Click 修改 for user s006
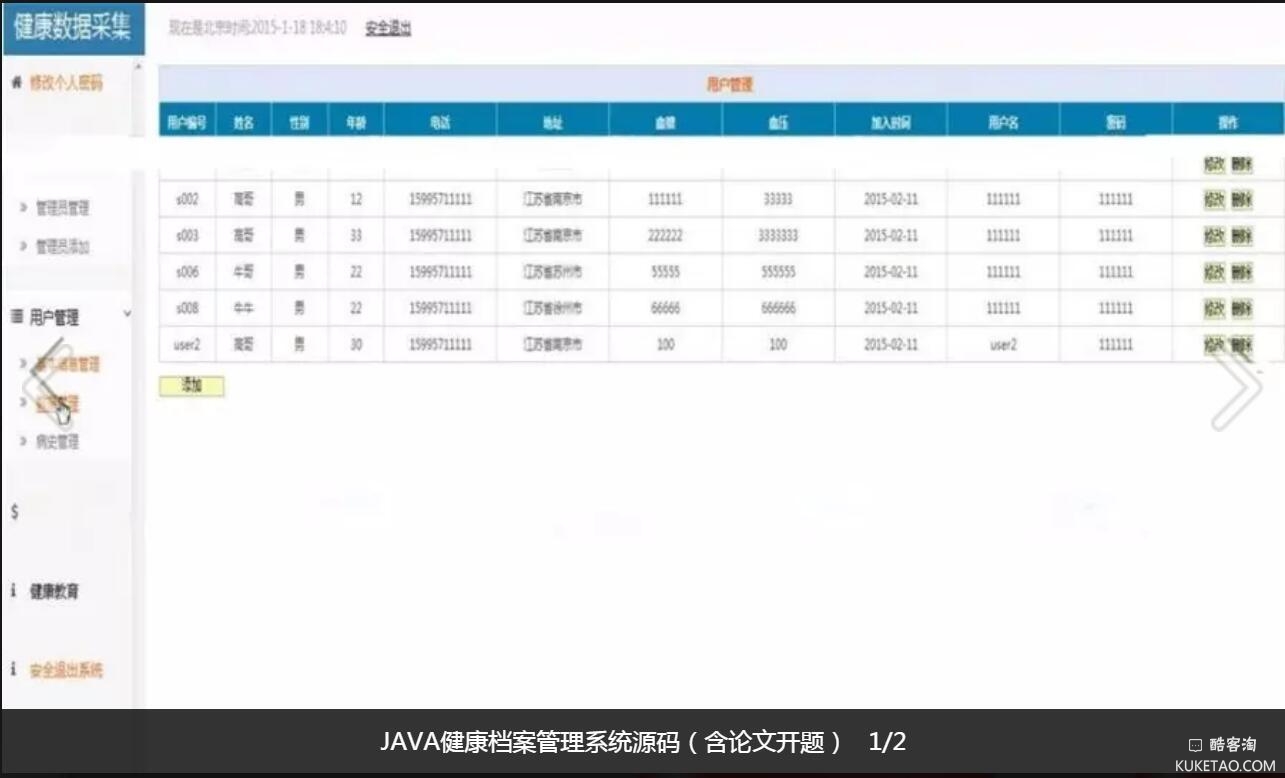The width and height of the screenshot is (1285, 778). tap(1214, 272)
